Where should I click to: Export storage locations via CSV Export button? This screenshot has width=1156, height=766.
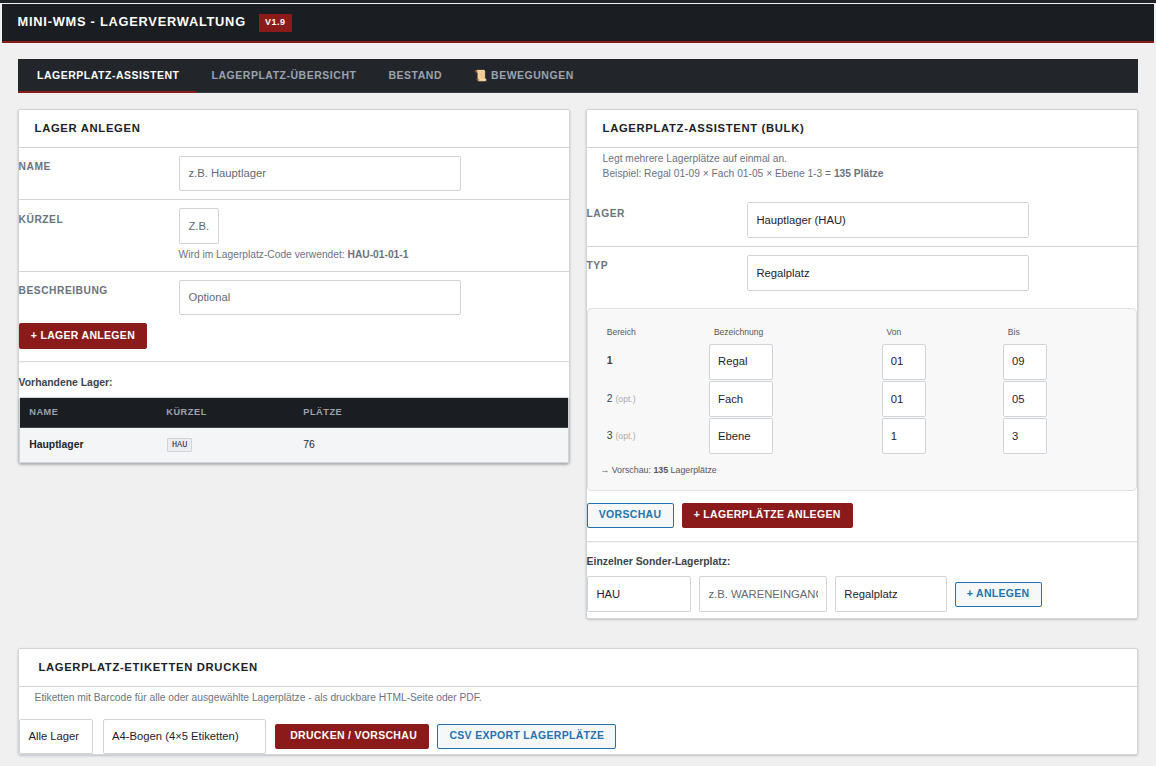[526, 736]
